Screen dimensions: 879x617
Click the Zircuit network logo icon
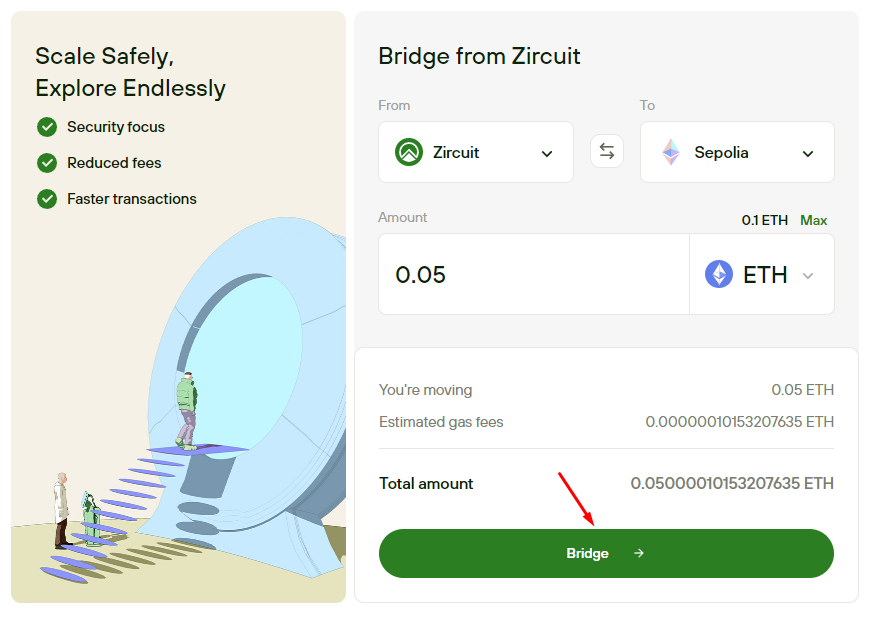point(409,153)
